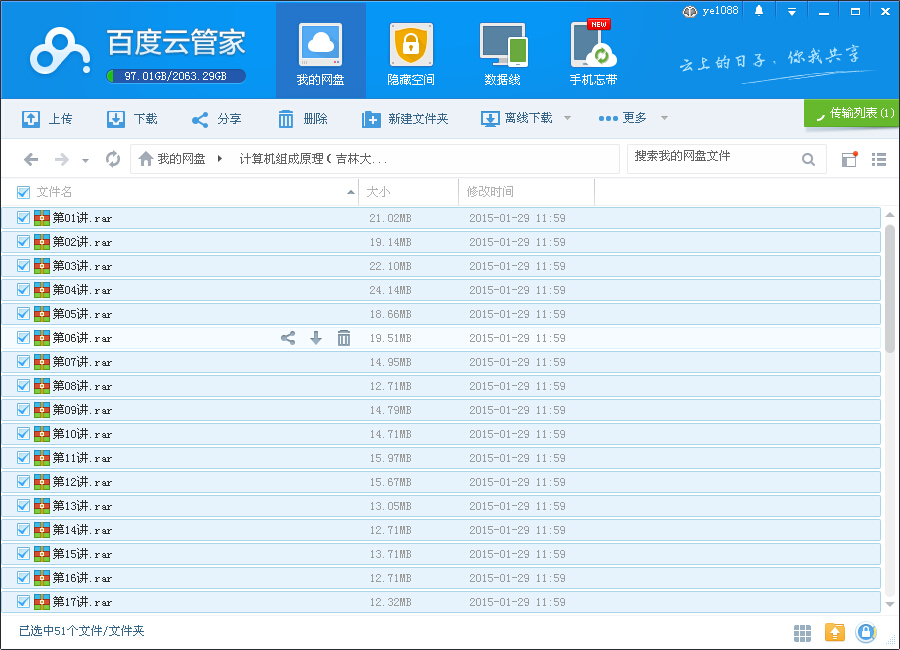
Task: Click the grid icon in status bar
Action: pyautogui.click(x=802, y=632)
